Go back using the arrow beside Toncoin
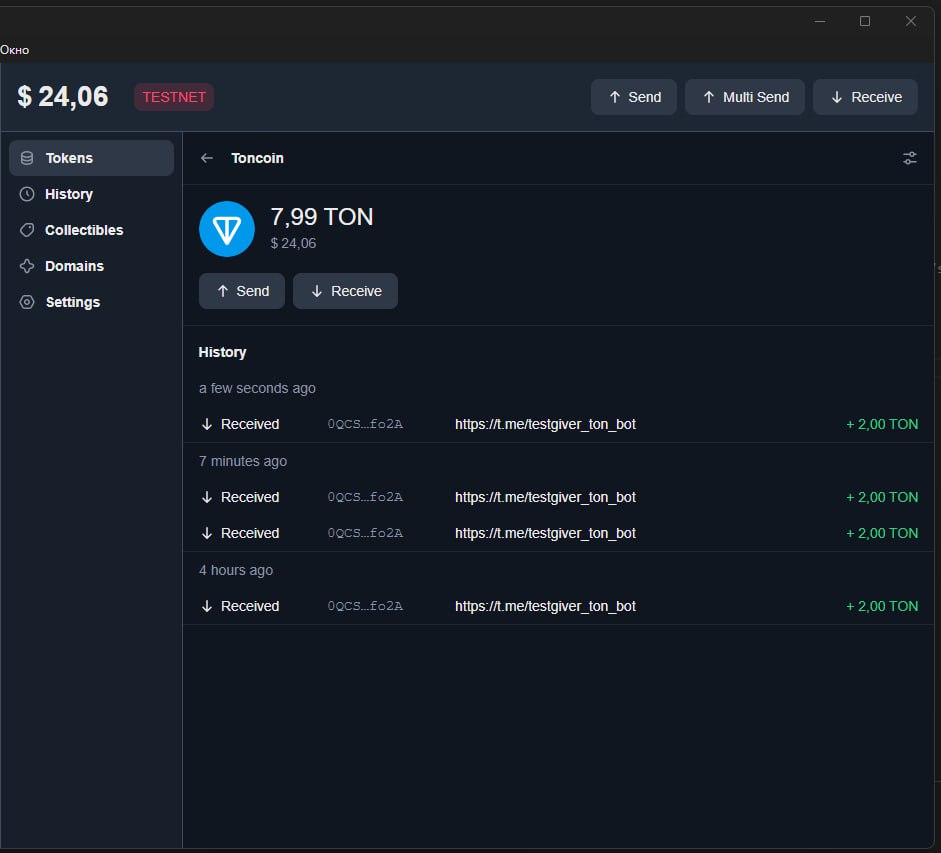This screenshot has height=853, width=941. (207, 158)
